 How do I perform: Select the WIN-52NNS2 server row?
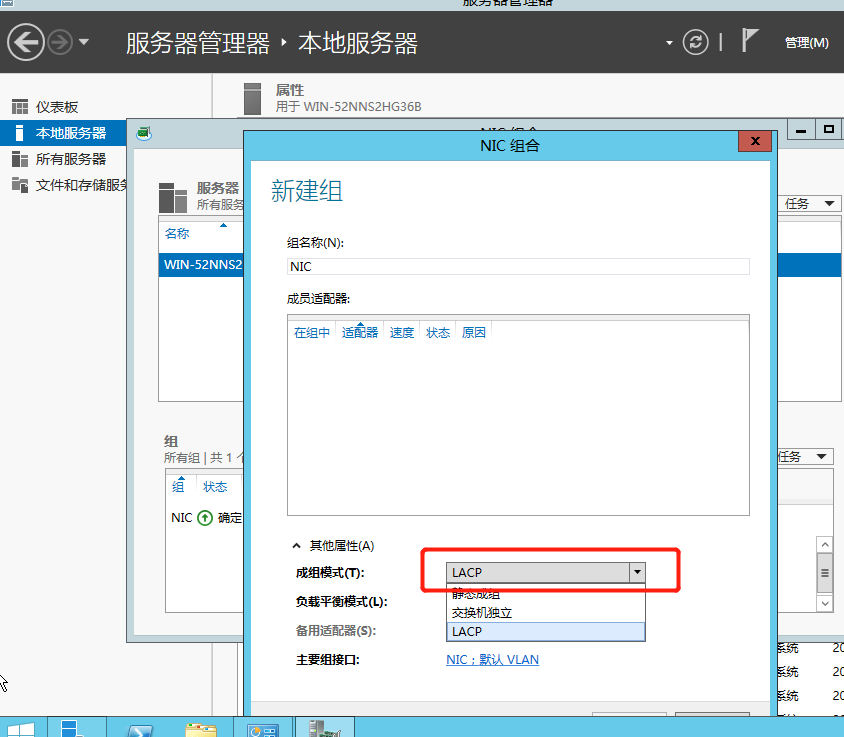point(202,264)
